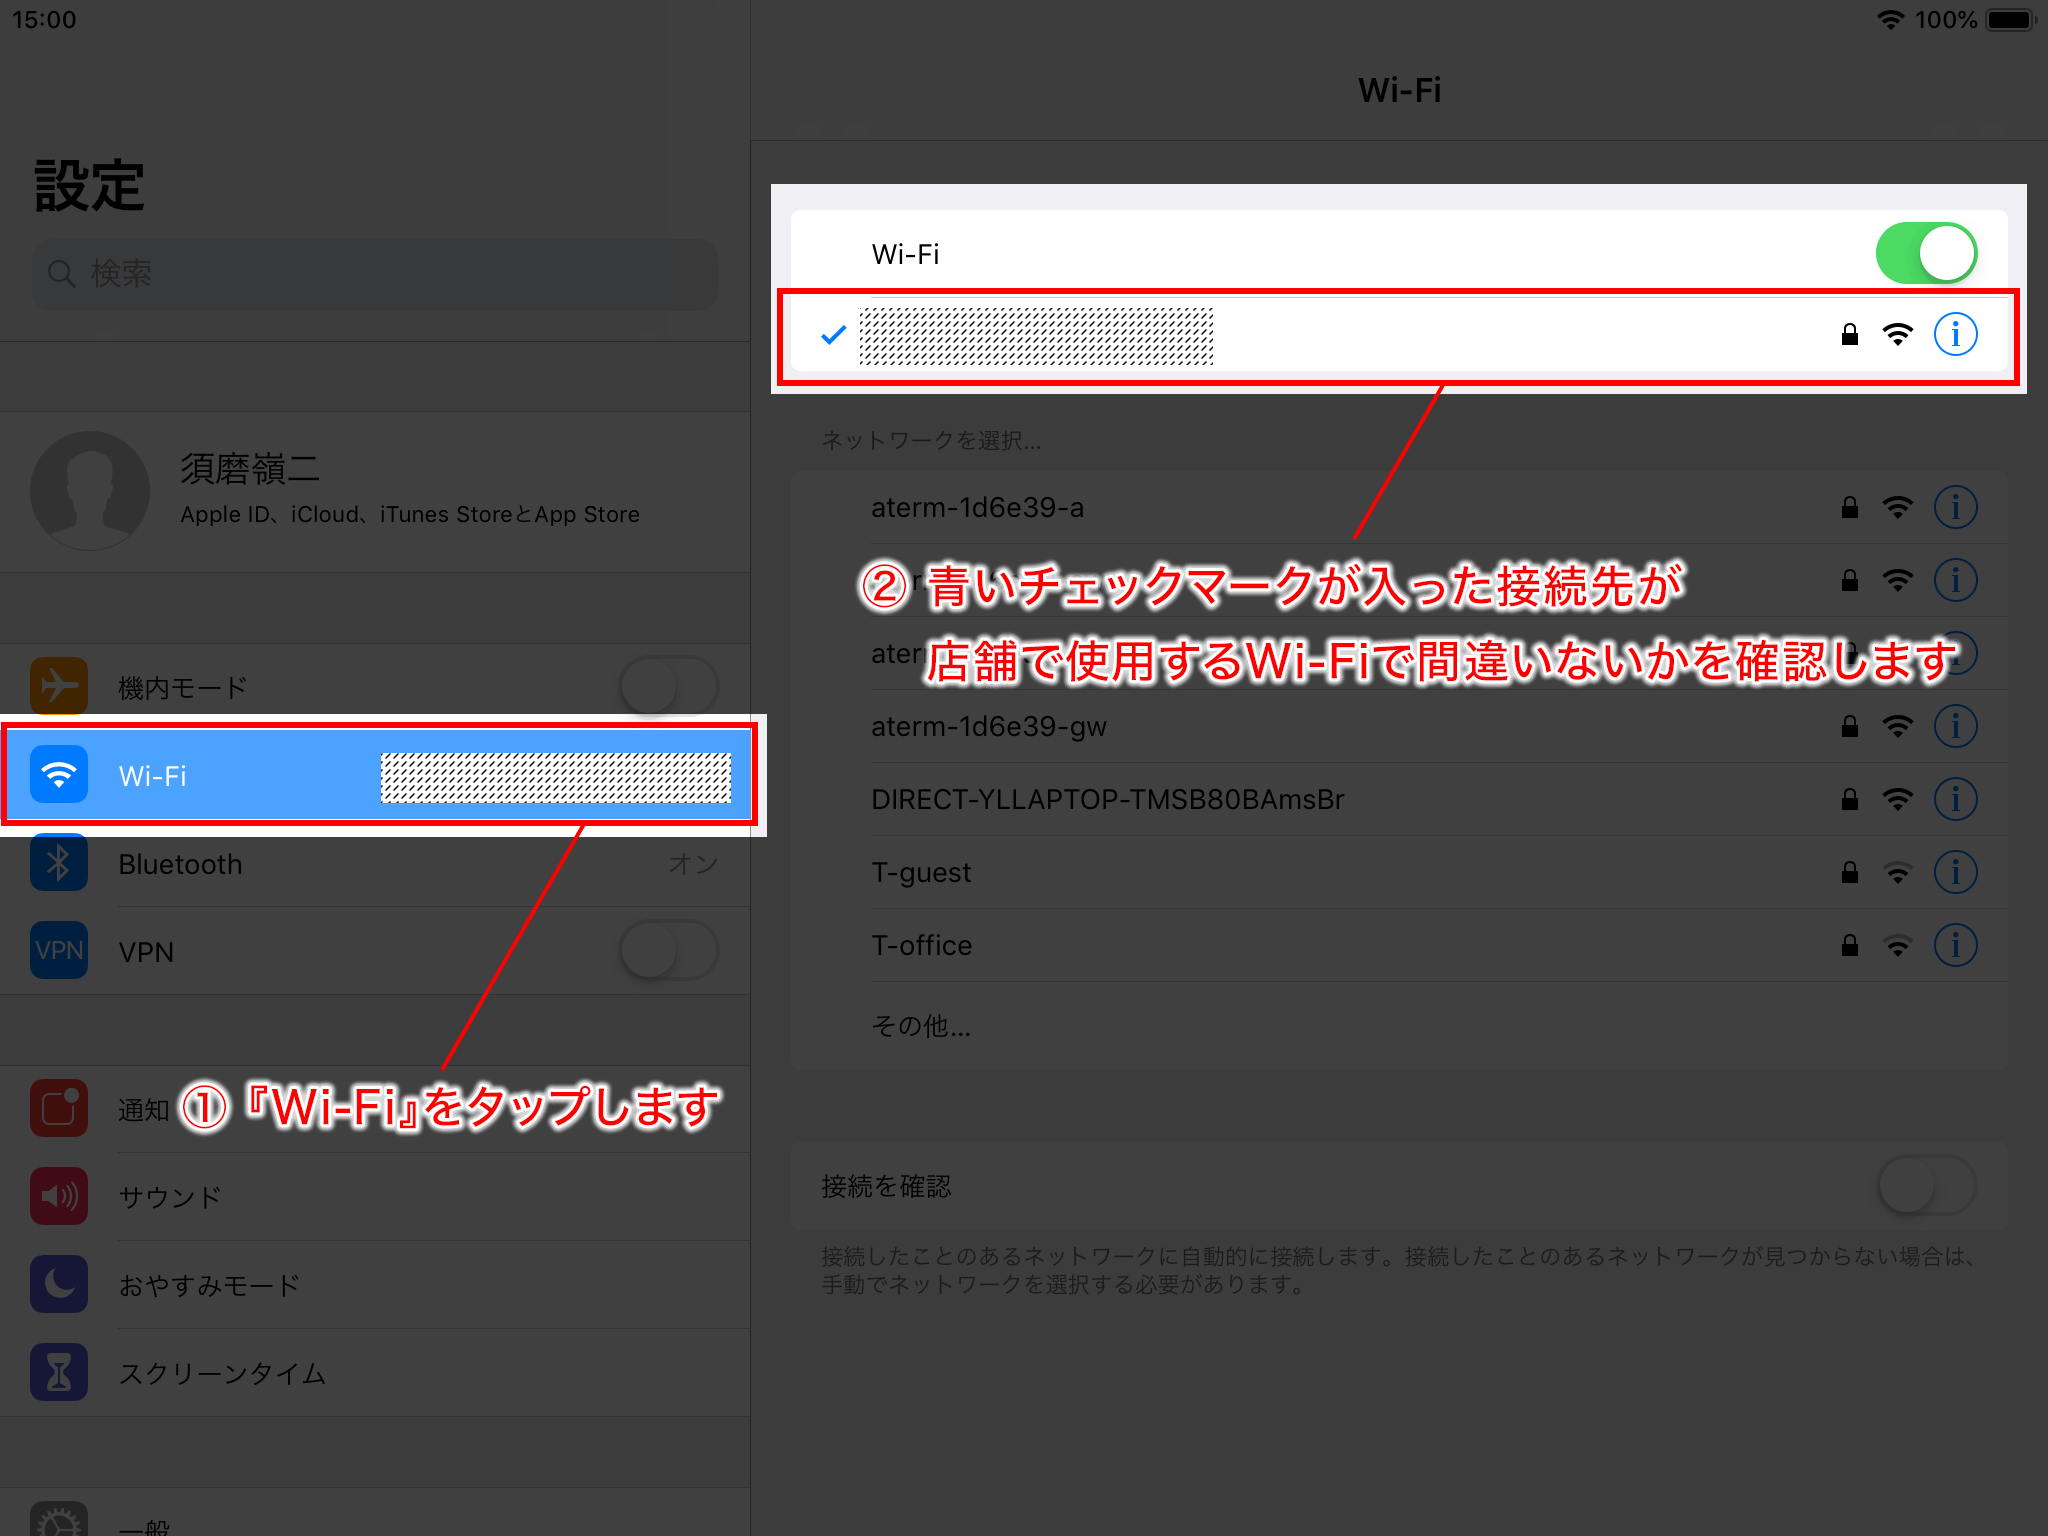The width and height of the screenshot is (2048, 1536).
Task: Join network T-guest
Action: pos(1399,872)
